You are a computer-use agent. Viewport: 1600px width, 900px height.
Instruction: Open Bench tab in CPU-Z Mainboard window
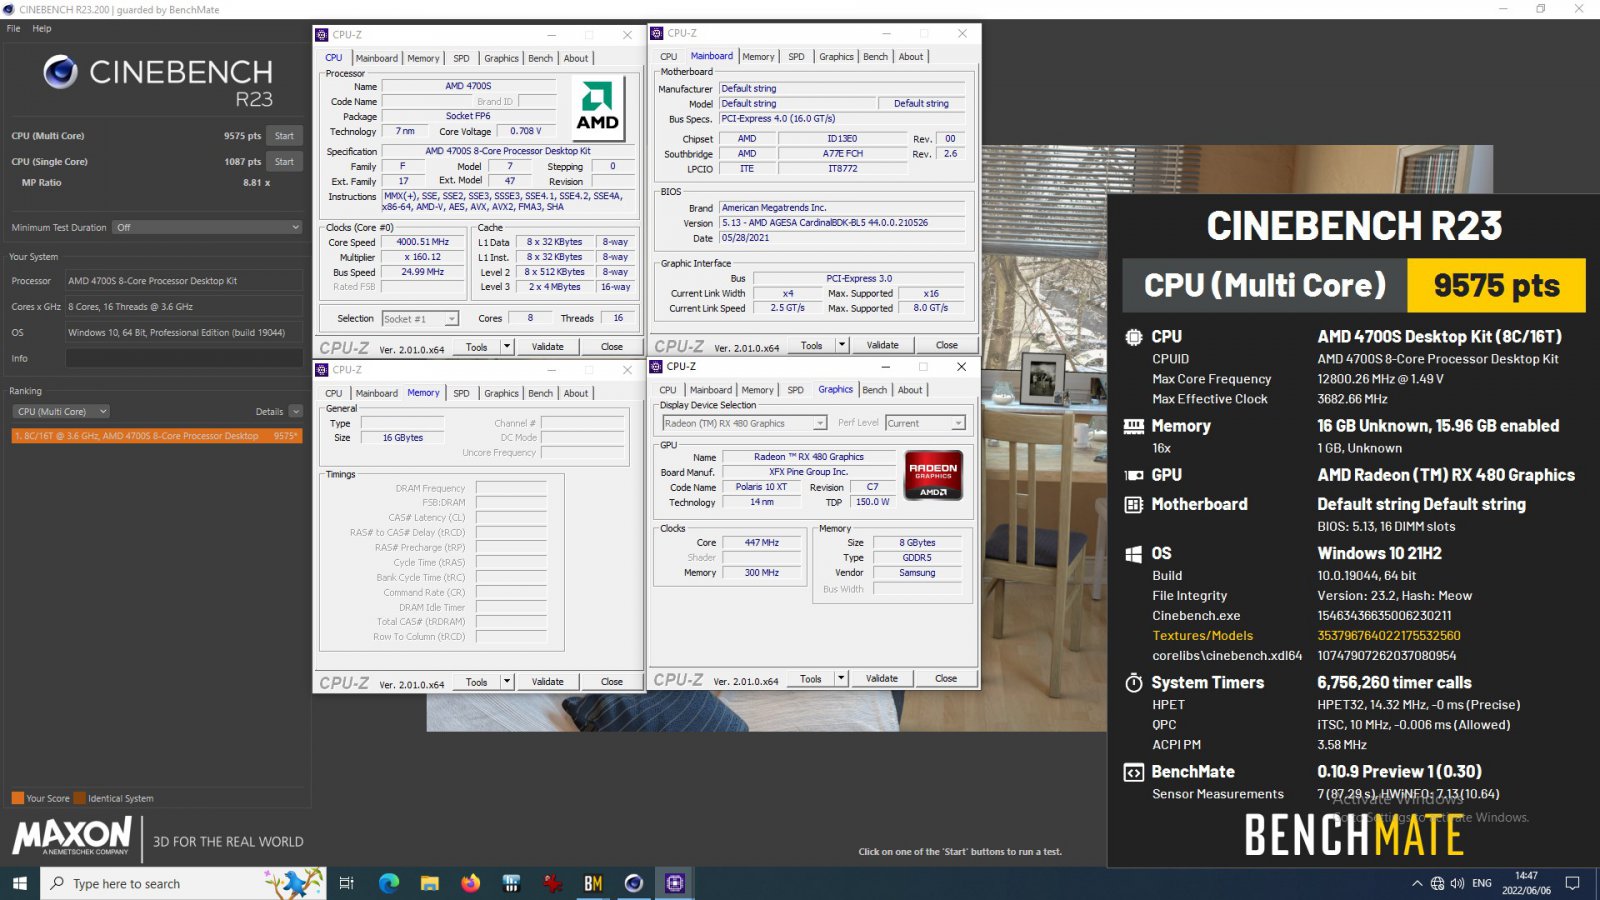click(875, 56)
